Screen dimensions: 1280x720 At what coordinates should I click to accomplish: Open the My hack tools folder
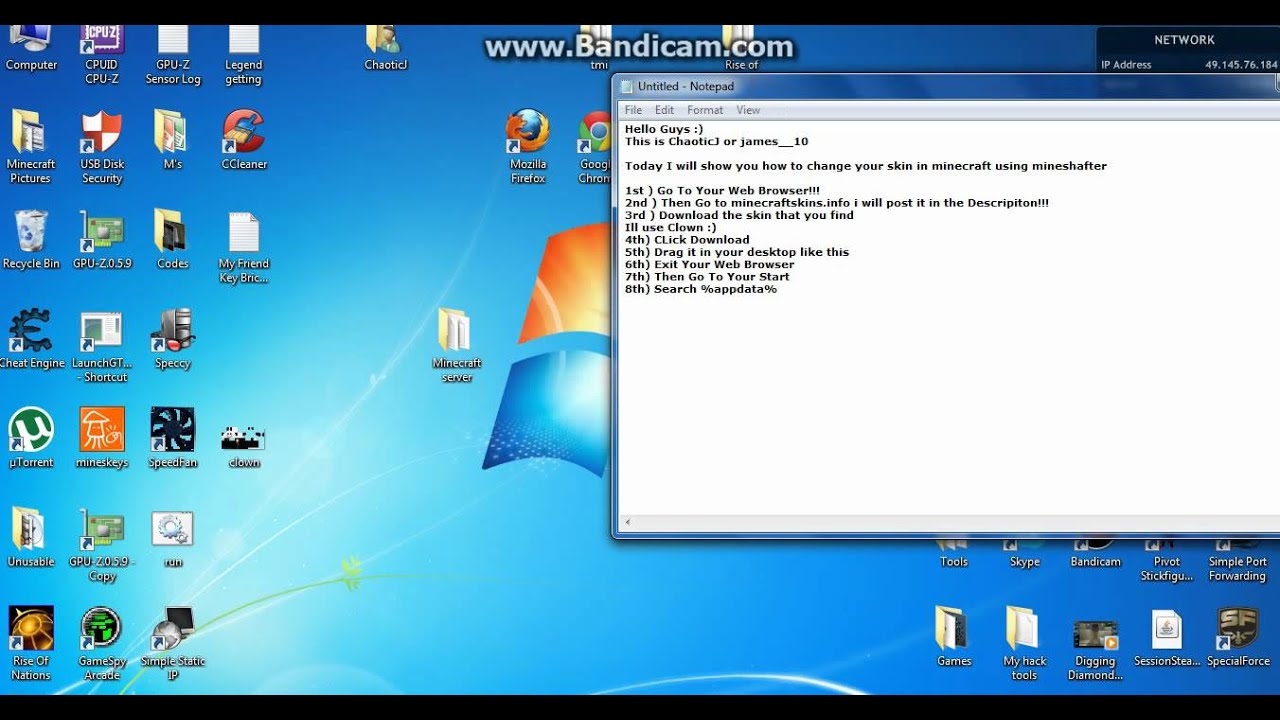(x=1024, y=643)
